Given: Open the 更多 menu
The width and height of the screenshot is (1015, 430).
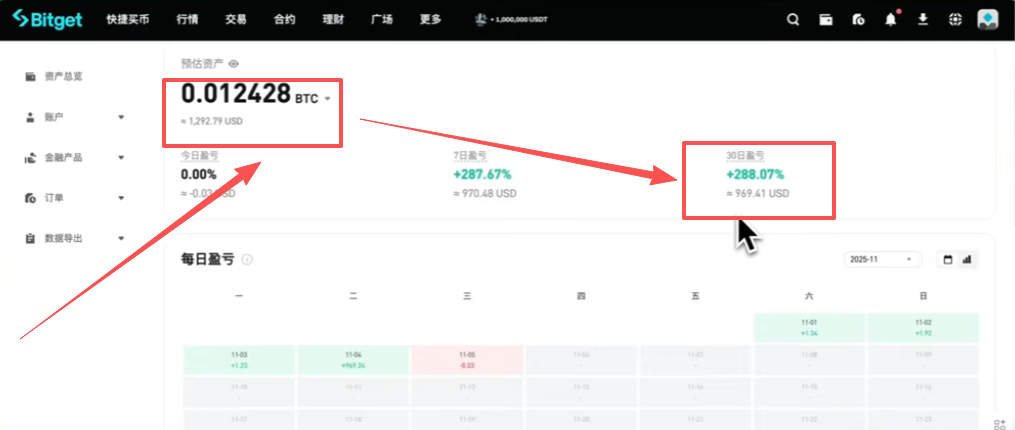Looking at the screenshot, I should pos(430,19).
